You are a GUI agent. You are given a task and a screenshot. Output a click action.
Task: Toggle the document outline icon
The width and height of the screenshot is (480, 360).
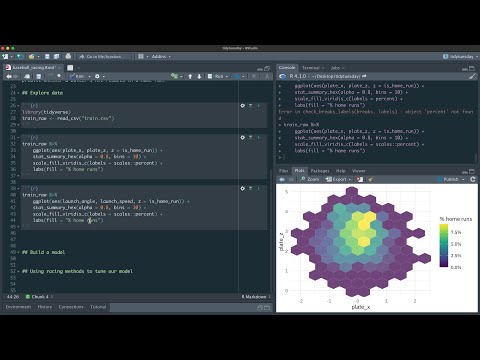pyautogui.click(x=267, y=76)
